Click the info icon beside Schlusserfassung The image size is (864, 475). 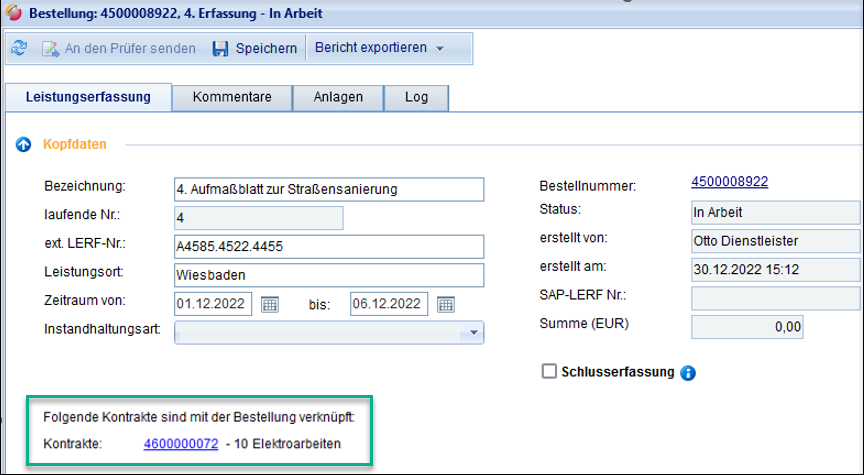coord(687,373)
